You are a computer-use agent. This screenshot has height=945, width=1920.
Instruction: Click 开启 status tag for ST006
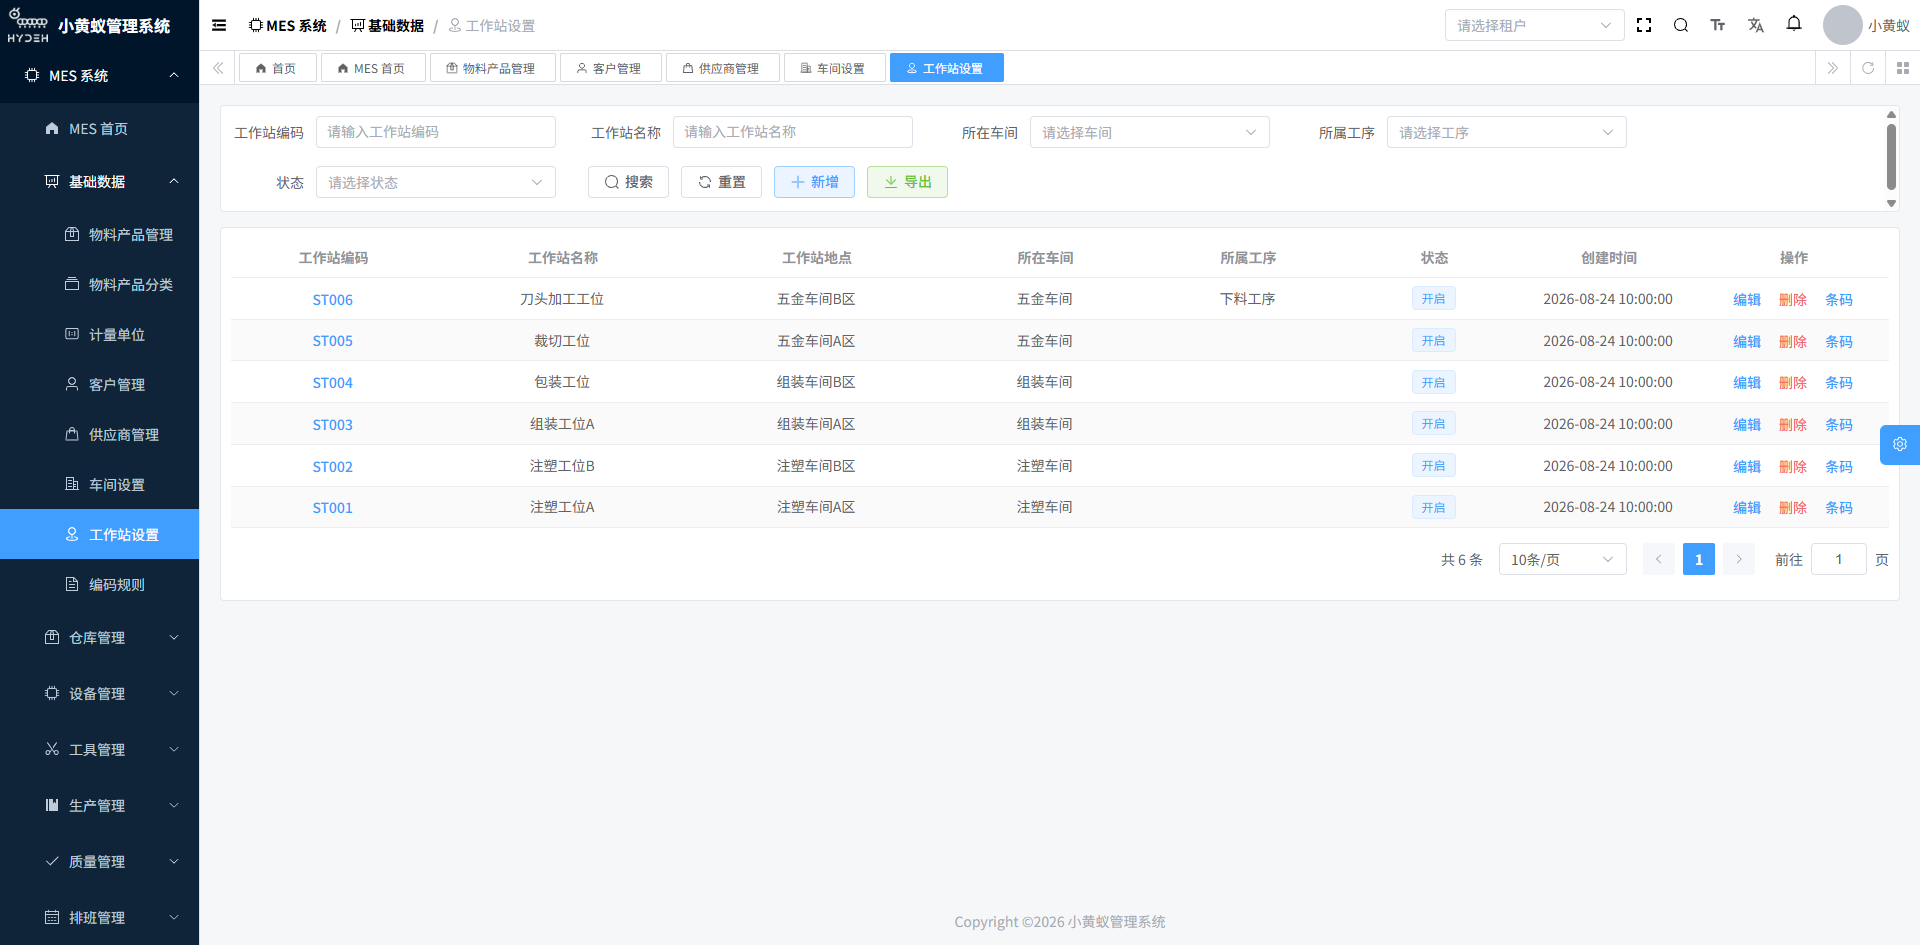point(1433,298)
